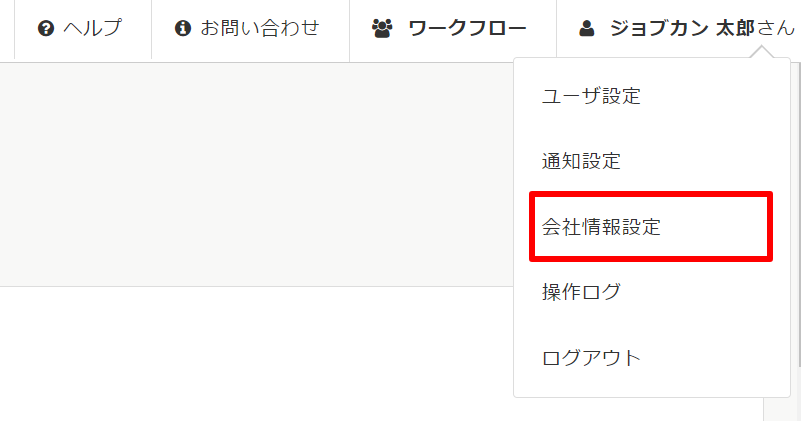801x421 pixels.
Task: Click ログアウト to sign out
Action: (x=591, y=357)
